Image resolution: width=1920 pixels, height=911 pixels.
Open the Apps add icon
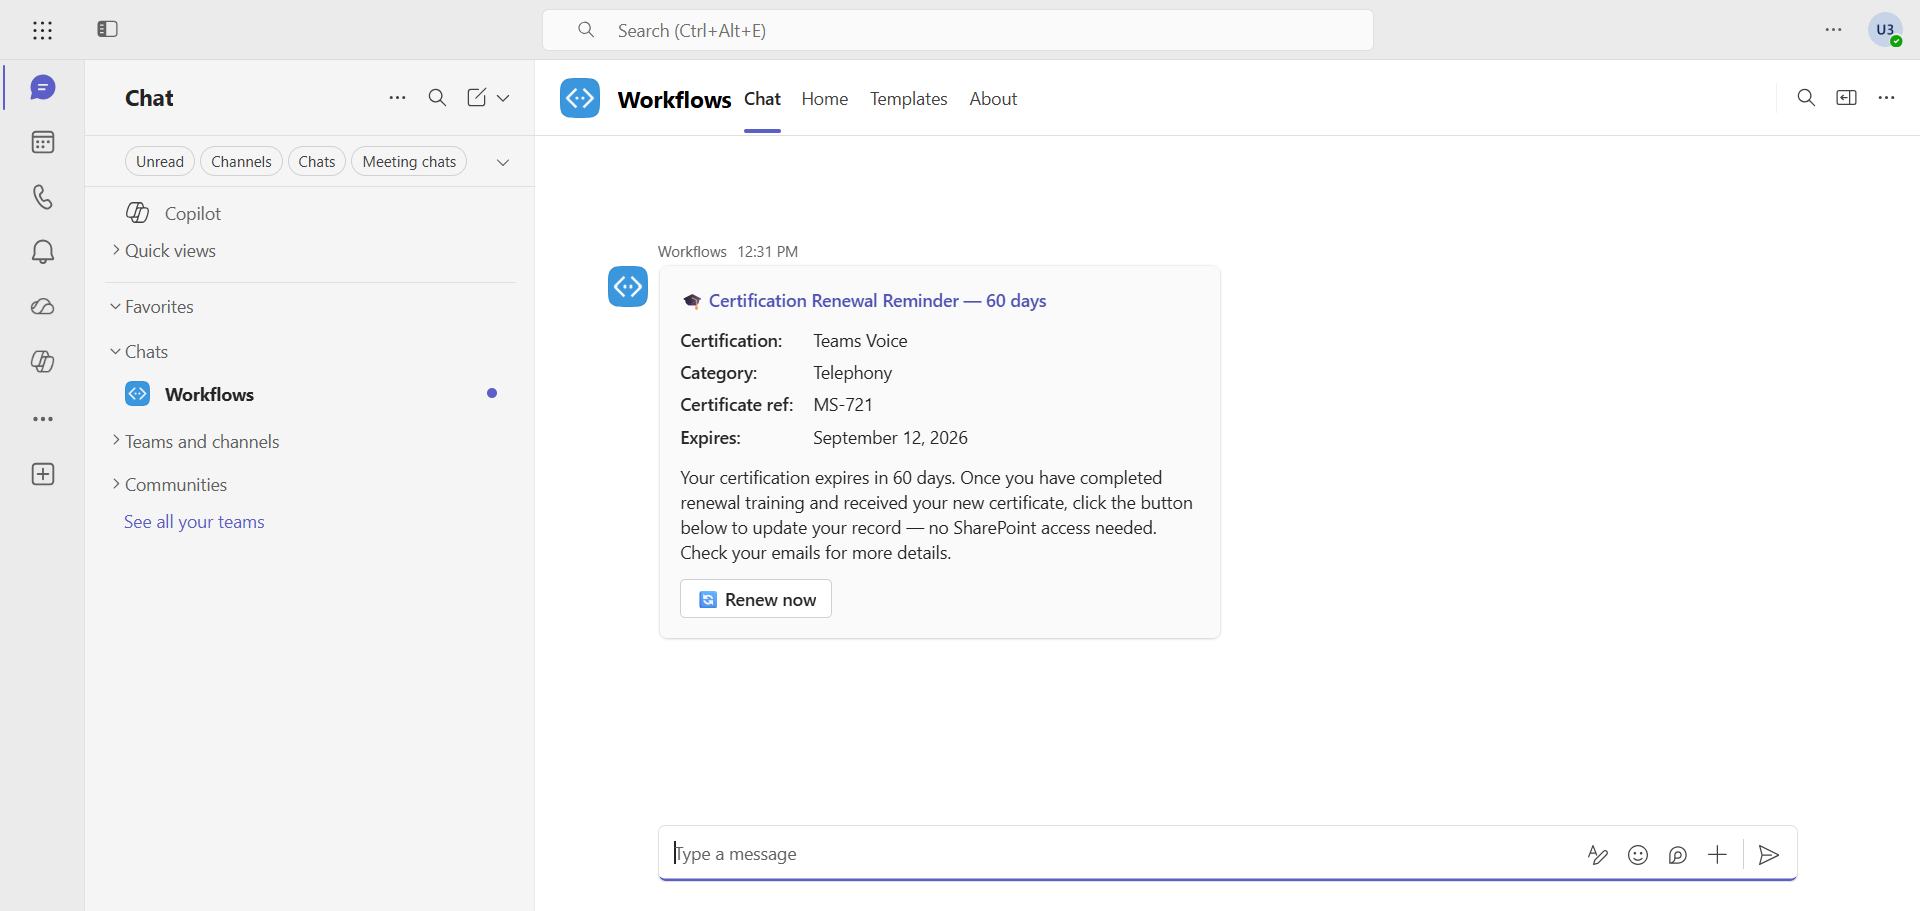(42, 474)
